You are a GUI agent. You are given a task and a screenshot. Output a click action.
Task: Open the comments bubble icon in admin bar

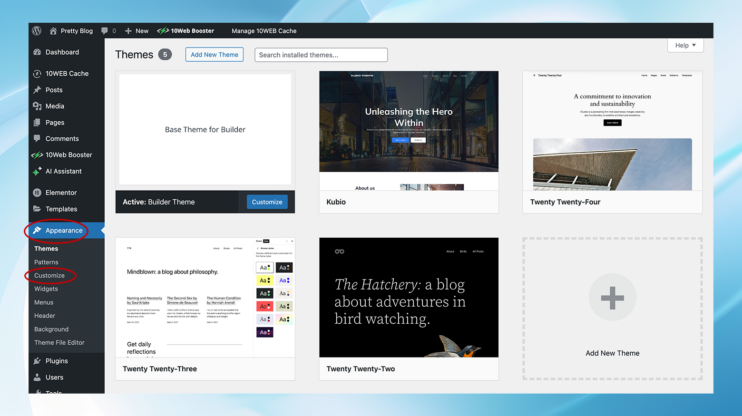coord(105,31)
